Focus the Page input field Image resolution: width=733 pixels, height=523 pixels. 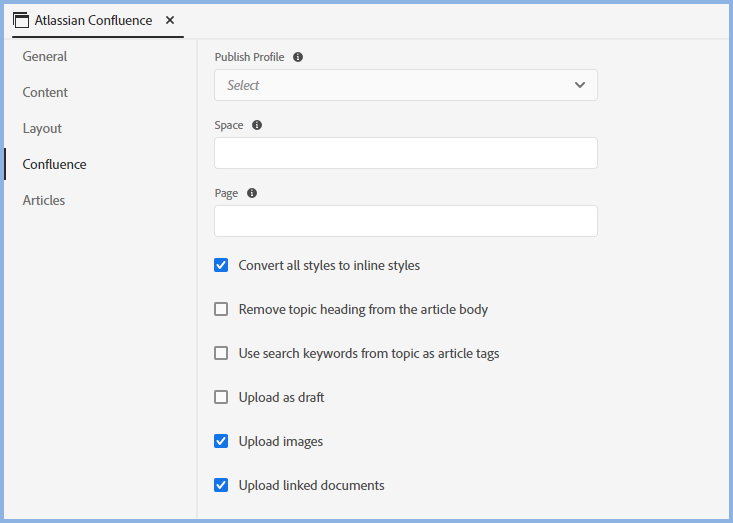[405, 221]
